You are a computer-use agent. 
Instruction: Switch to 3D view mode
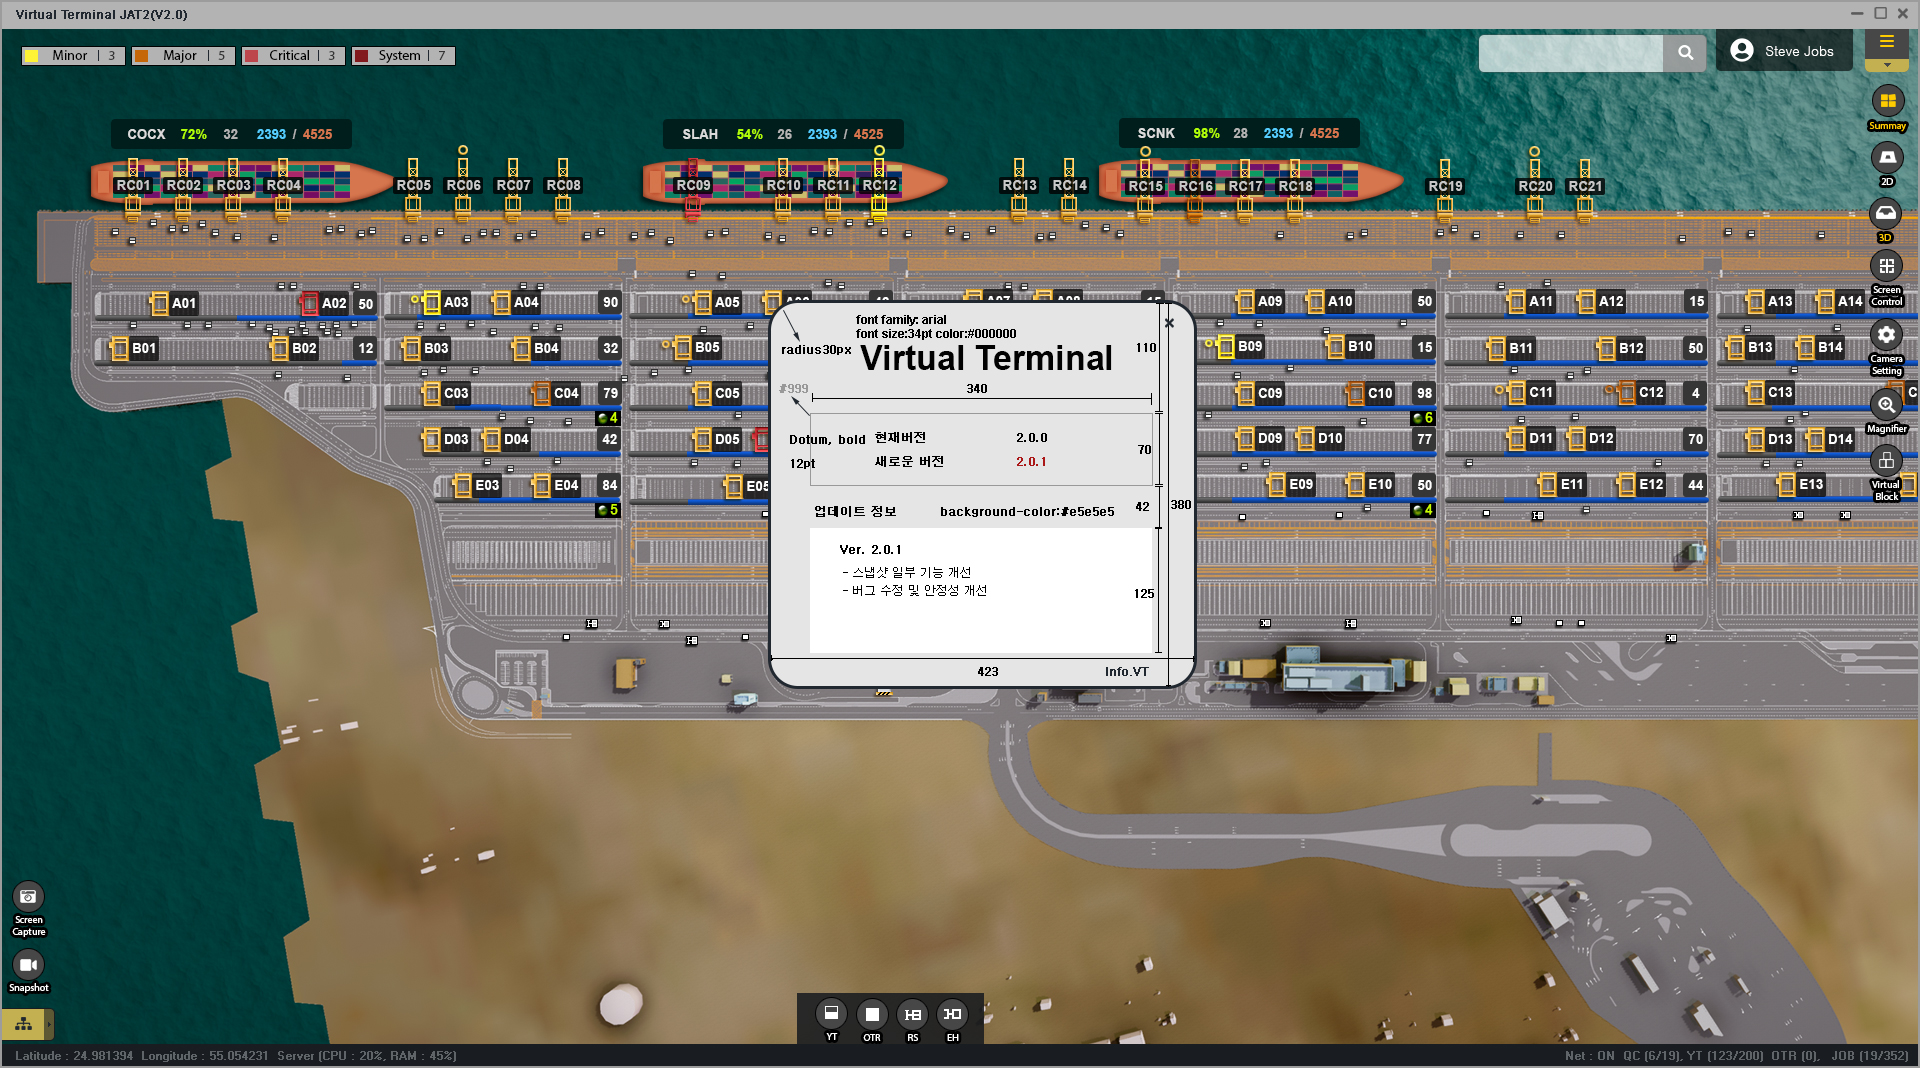1886,214
